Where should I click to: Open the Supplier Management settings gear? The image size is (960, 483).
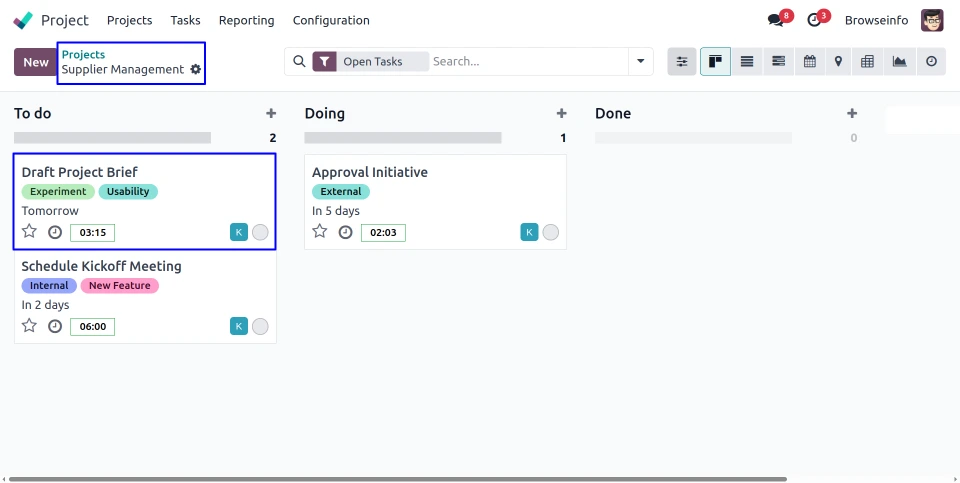coord(196,70)
